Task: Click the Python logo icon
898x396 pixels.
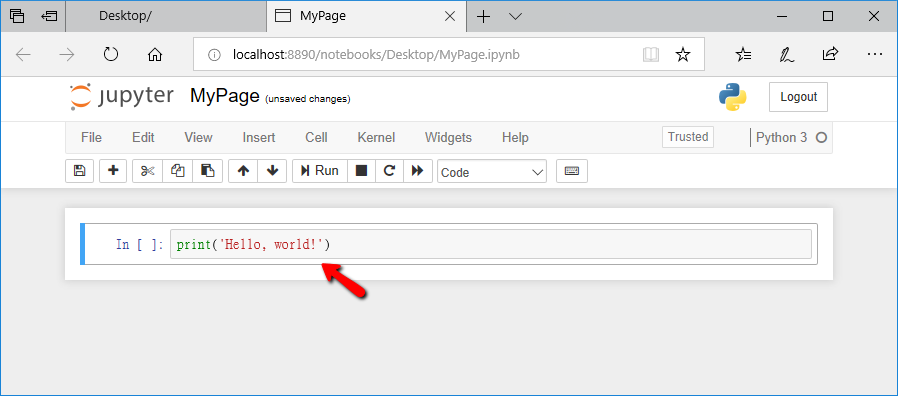Action: (x=732, y=97)
